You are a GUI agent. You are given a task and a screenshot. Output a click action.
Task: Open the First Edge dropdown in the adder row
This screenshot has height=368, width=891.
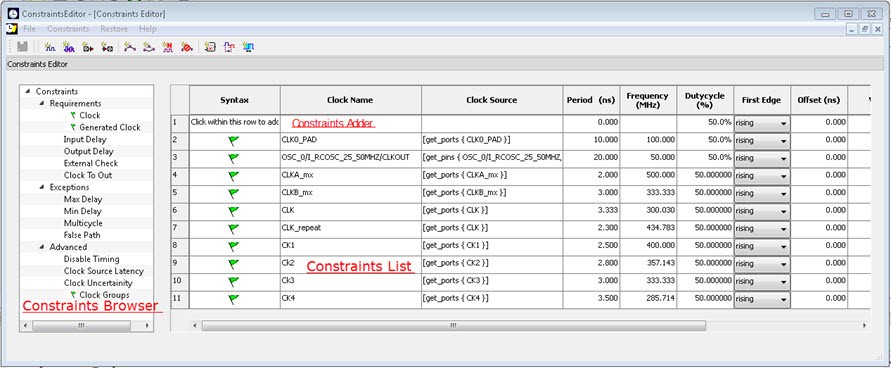pos(761,123)
